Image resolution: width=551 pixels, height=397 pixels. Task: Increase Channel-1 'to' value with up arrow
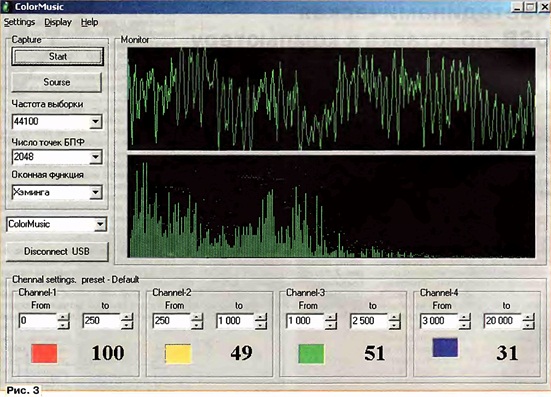tap(127, 317)
